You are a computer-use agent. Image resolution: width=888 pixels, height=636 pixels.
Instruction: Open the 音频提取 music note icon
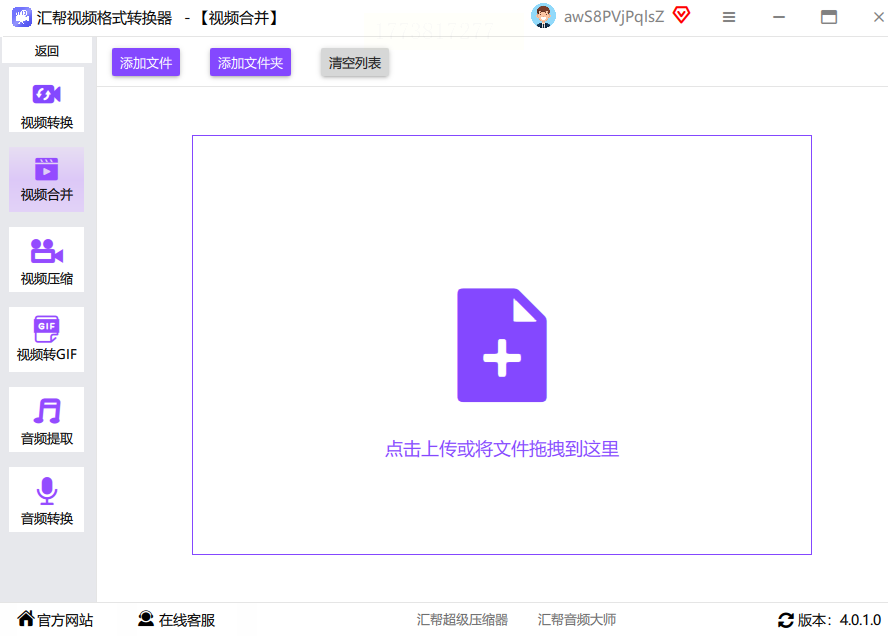click(46, 411)
